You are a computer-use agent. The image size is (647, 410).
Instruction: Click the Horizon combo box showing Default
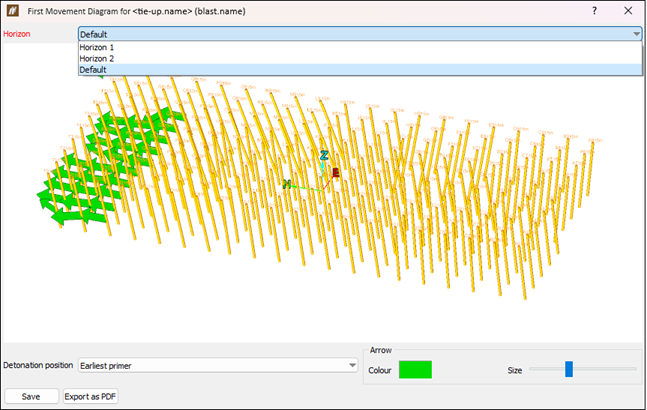[360, 34]
